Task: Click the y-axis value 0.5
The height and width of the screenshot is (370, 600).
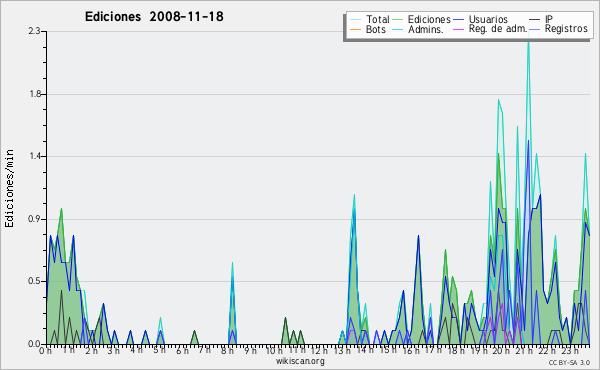Action: click(x=34, y=282)
